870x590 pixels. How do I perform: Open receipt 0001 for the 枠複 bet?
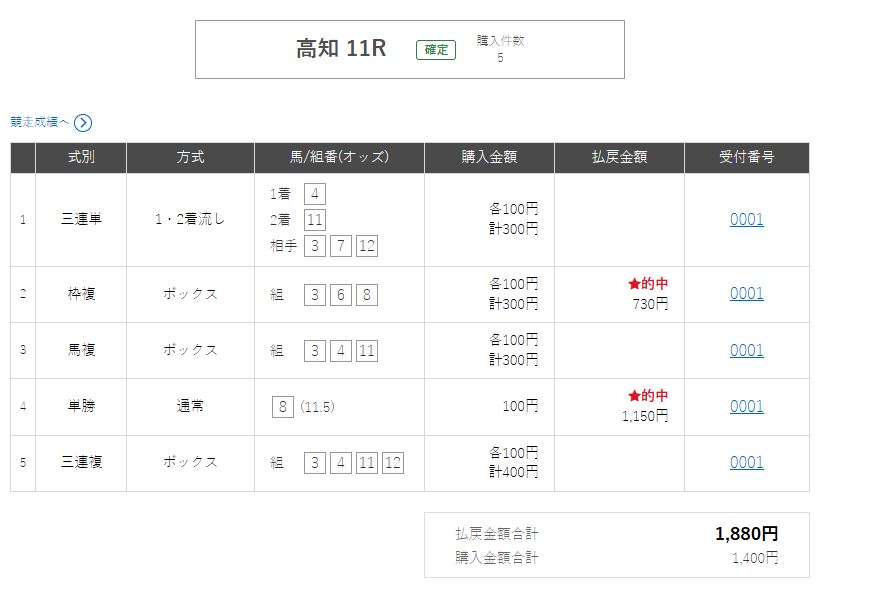point(746,293)
